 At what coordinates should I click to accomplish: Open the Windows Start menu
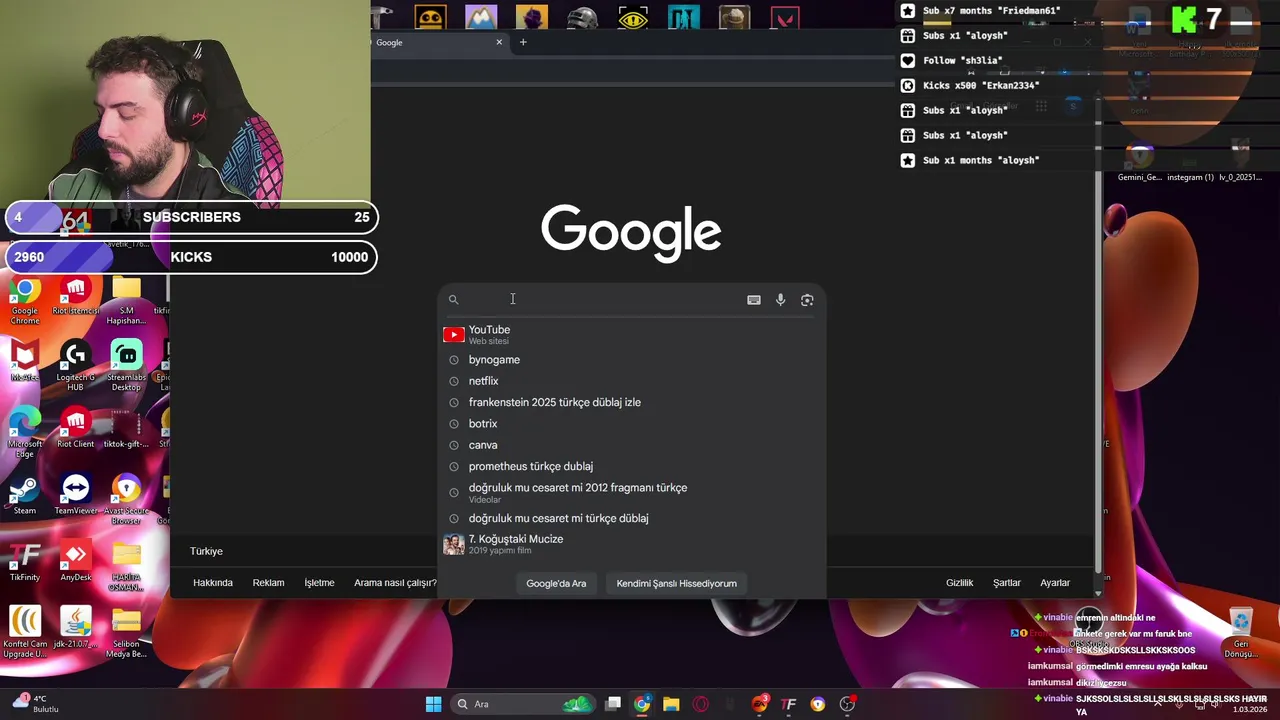[x=433, y=704]
